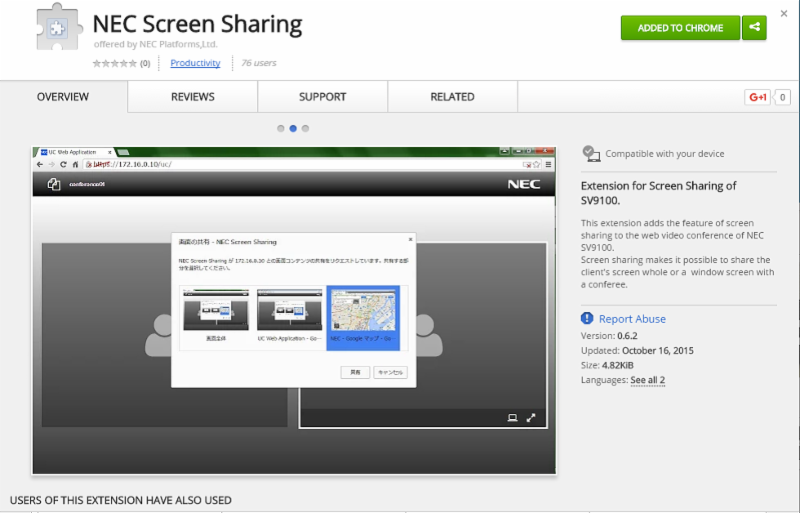
Task: Click the green share icon button
Action: [755, 28]
